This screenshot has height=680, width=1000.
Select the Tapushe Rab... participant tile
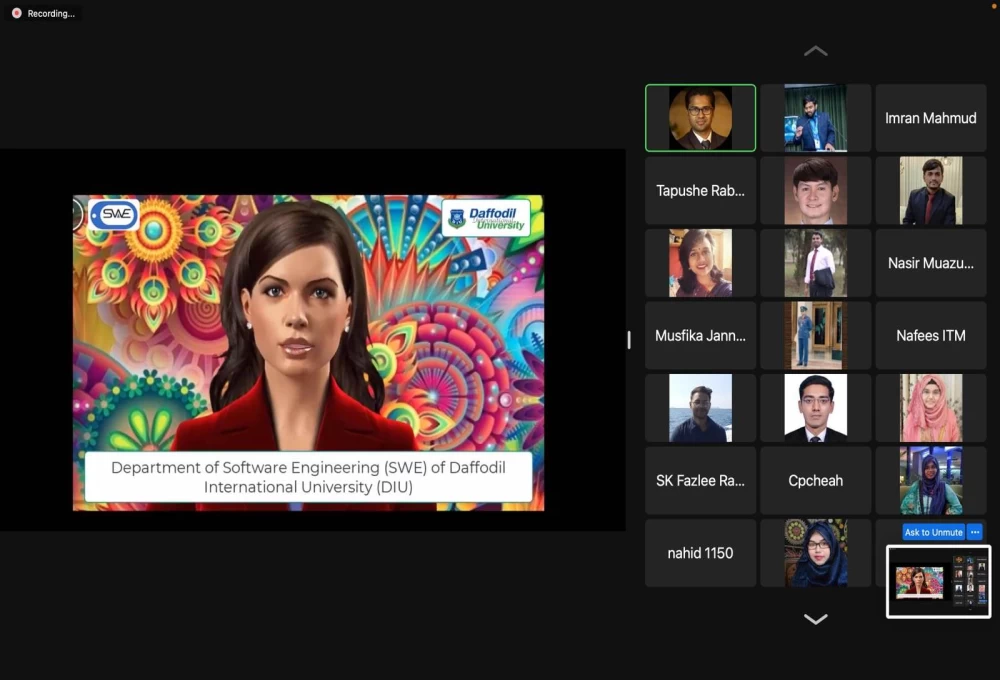point(700,190)
